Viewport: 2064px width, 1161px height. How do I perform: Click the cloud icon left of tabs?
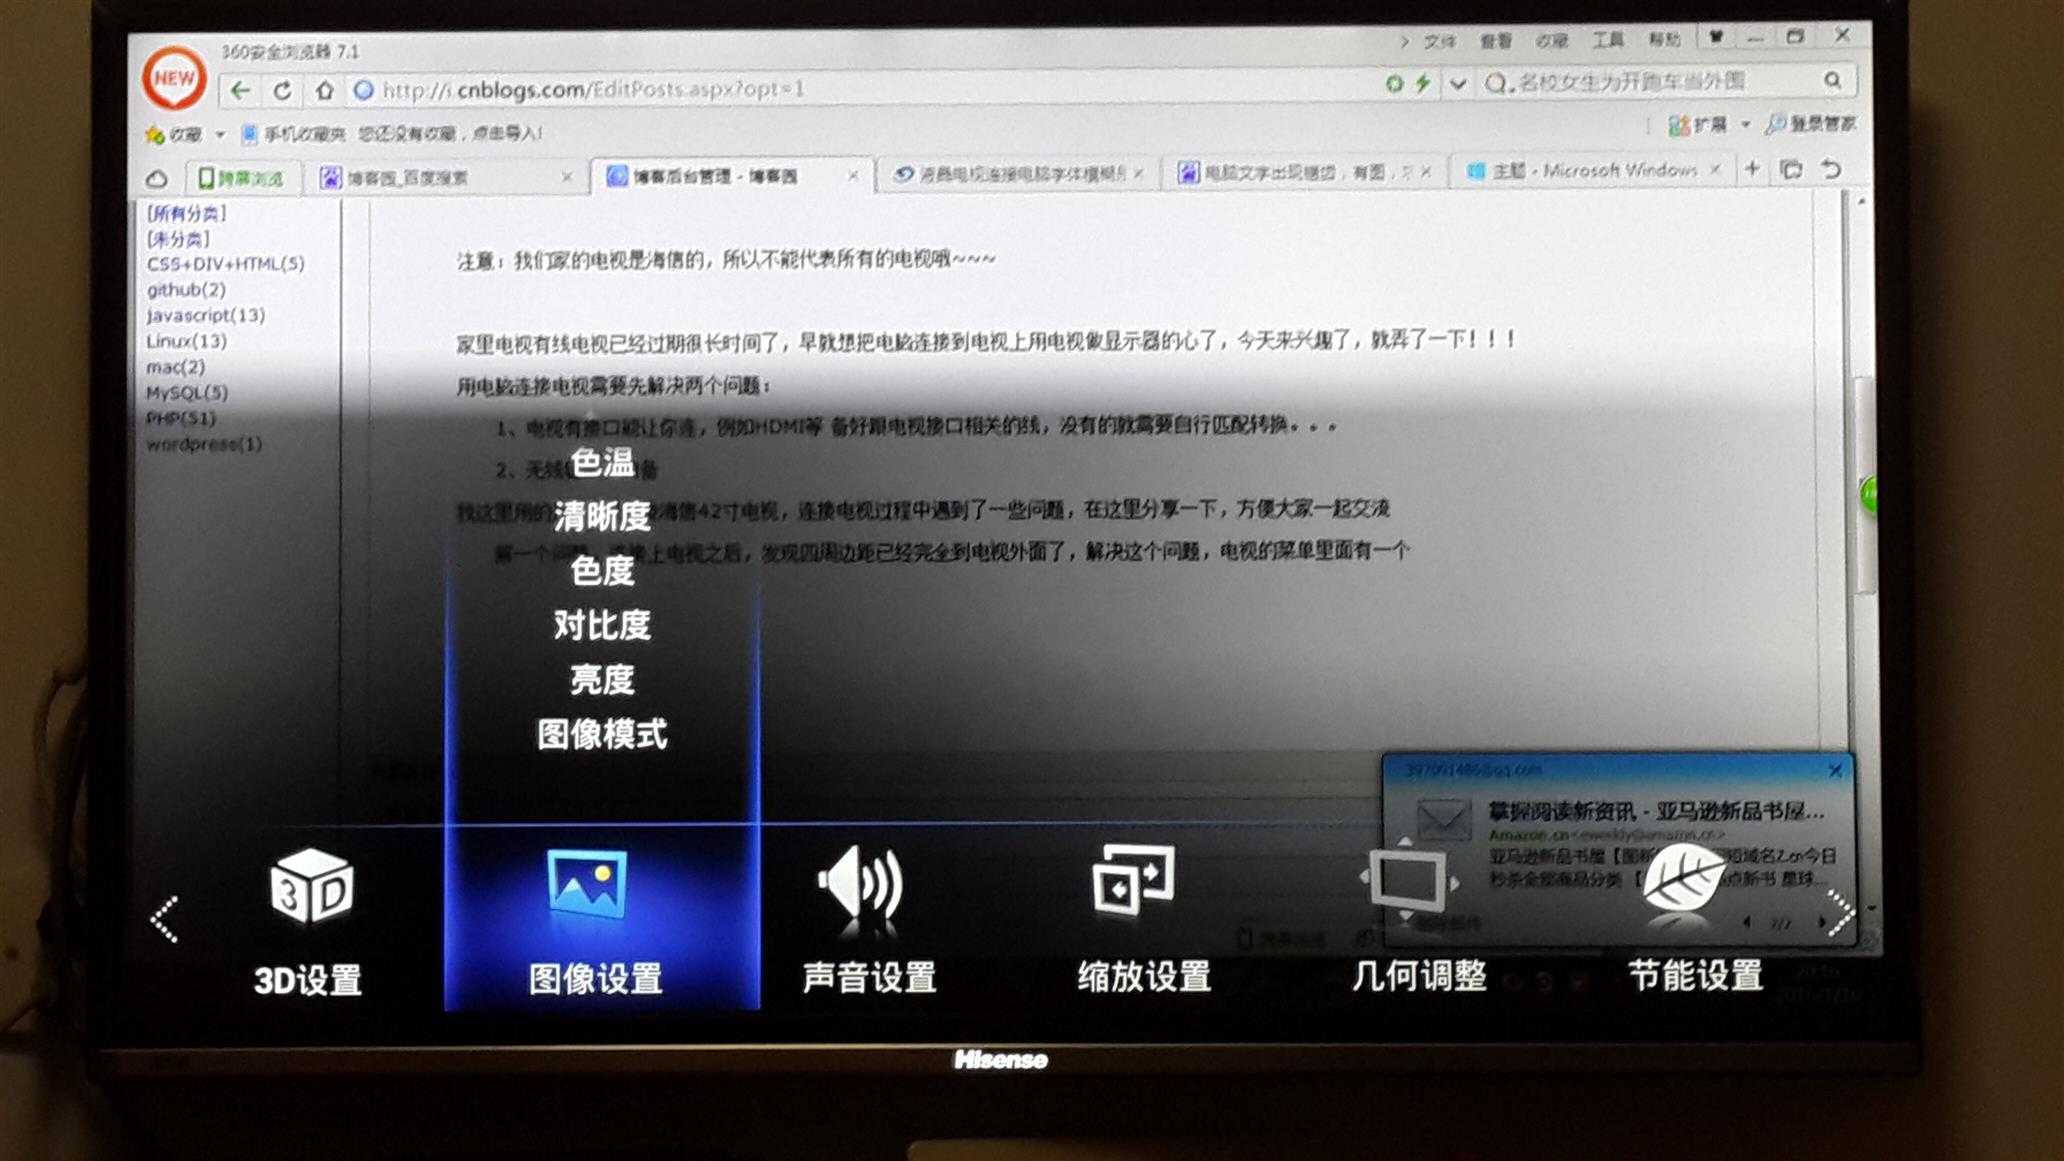coord(157,179)
